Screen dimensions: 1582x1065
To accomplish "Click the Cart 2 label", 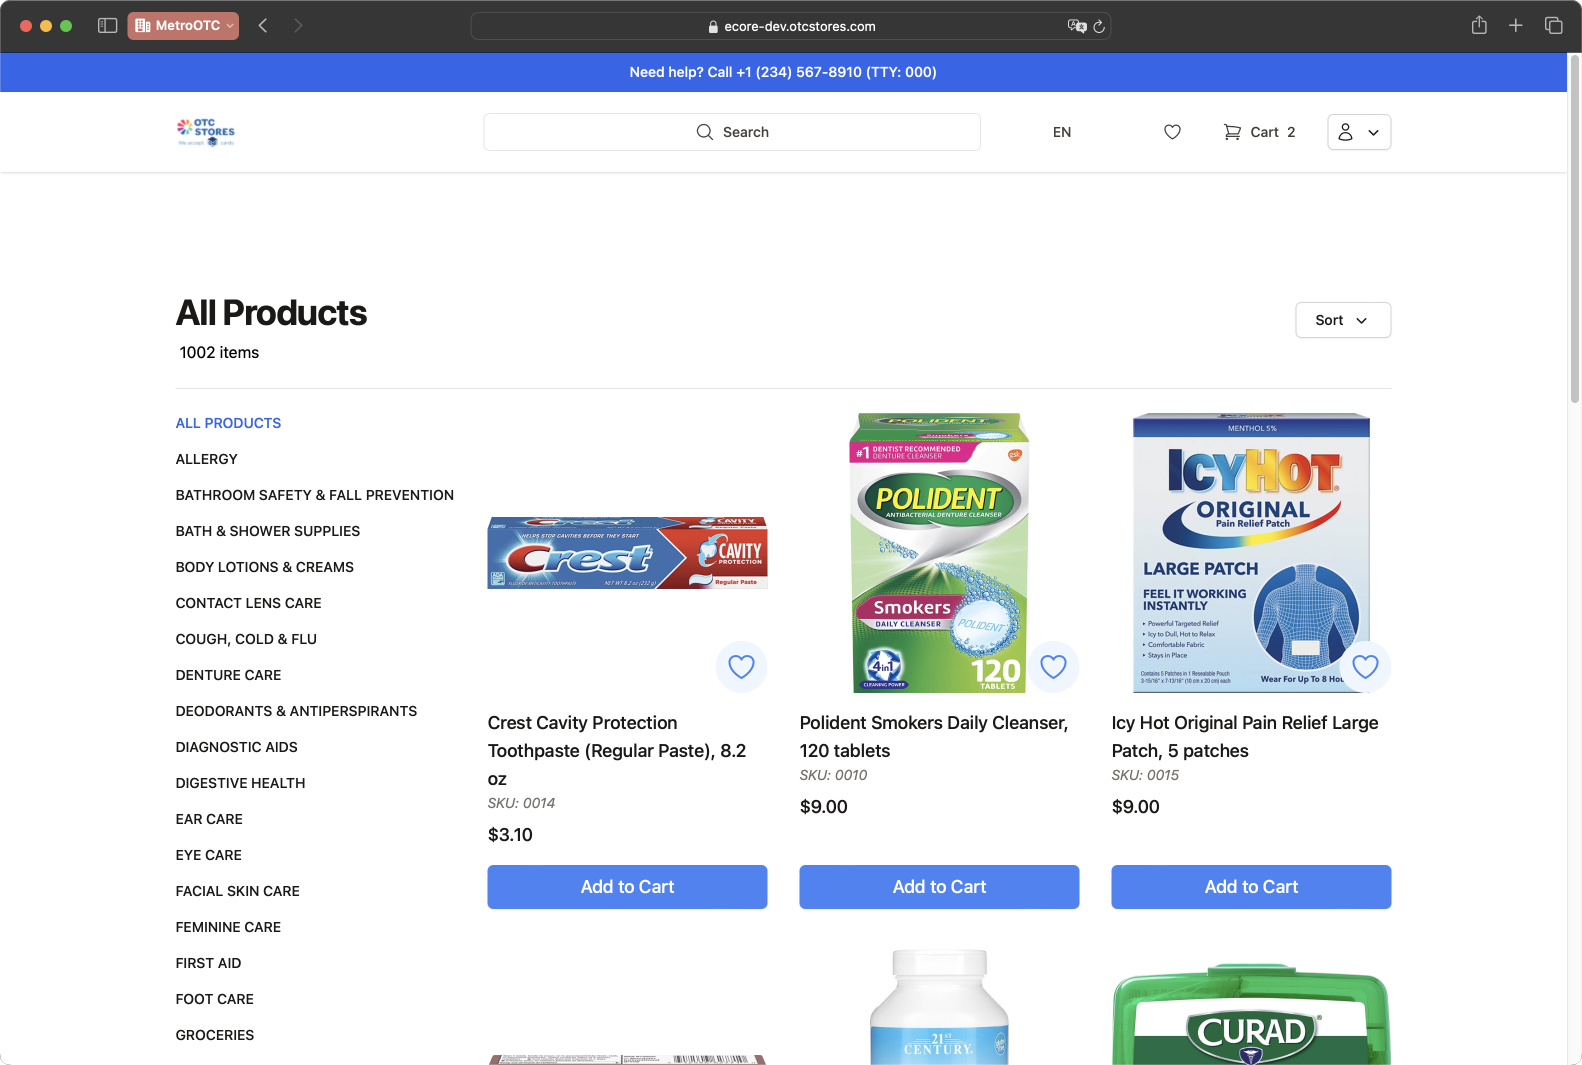I will [1273, 132].
